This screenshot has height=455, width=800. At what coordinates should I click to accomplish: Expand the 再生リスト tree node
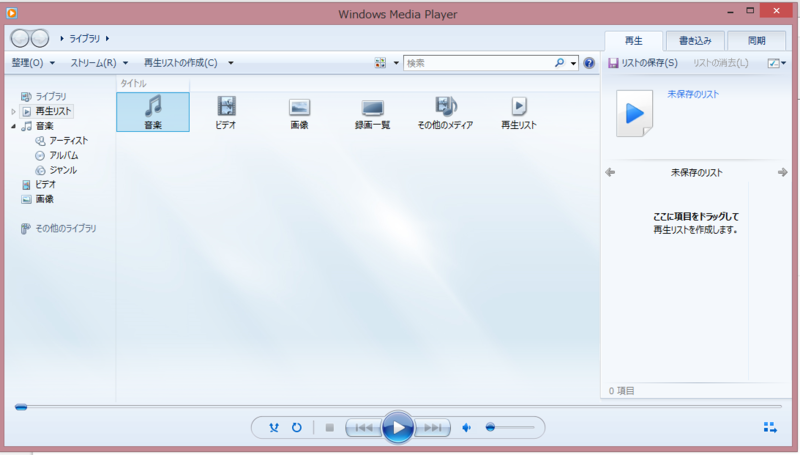[13, 111]
